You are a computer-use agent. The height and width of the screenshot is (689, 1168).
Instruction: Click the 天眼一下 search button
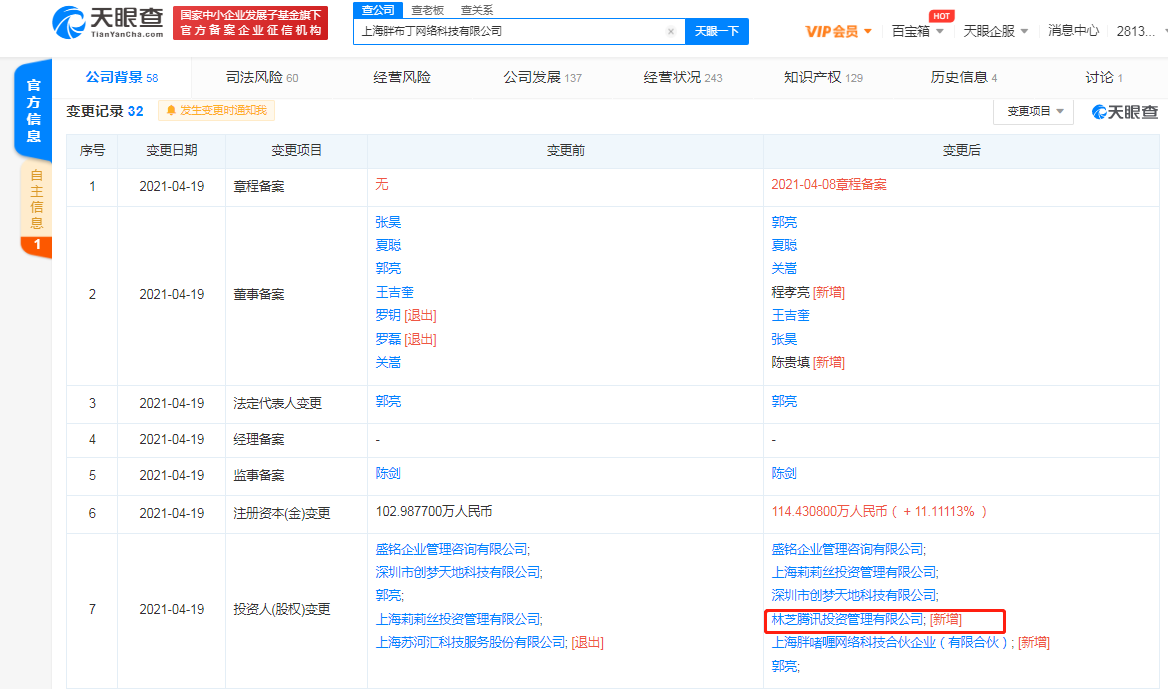(716, 31)
